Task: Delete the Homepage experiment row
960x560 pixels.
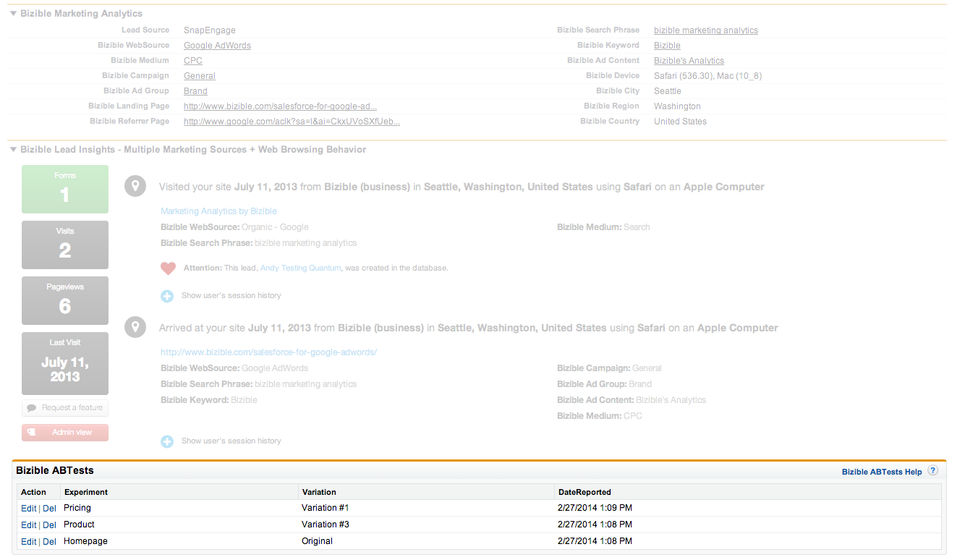Action: coord(50,542)
